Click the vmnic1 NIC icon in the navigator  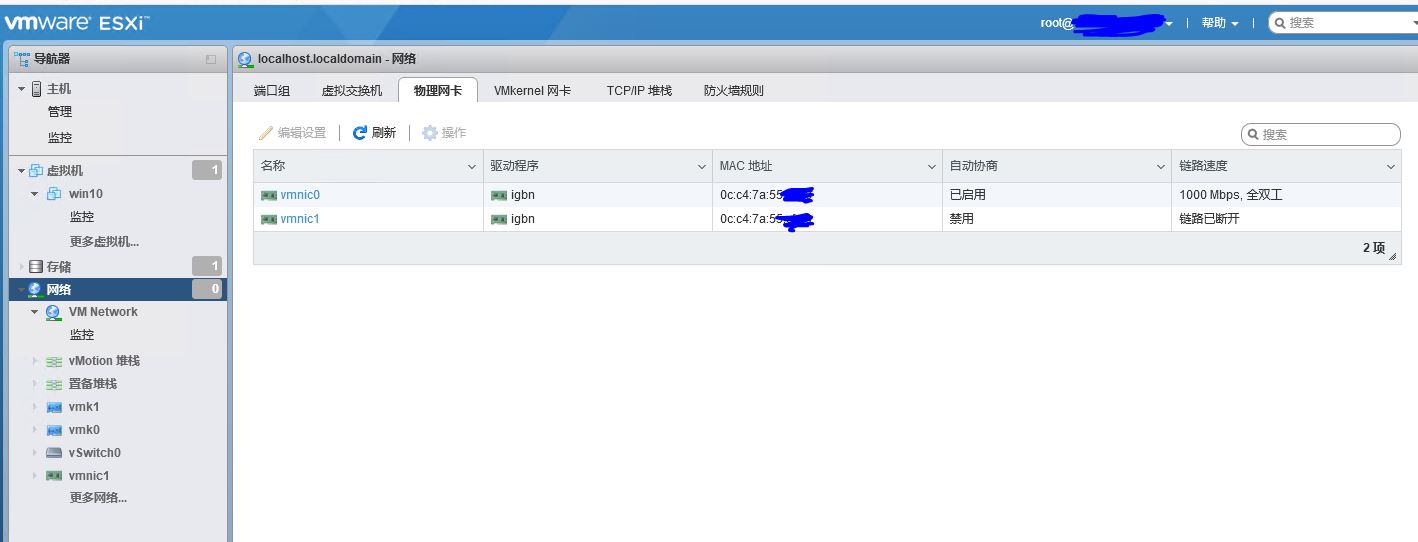[x=54, y=476]
